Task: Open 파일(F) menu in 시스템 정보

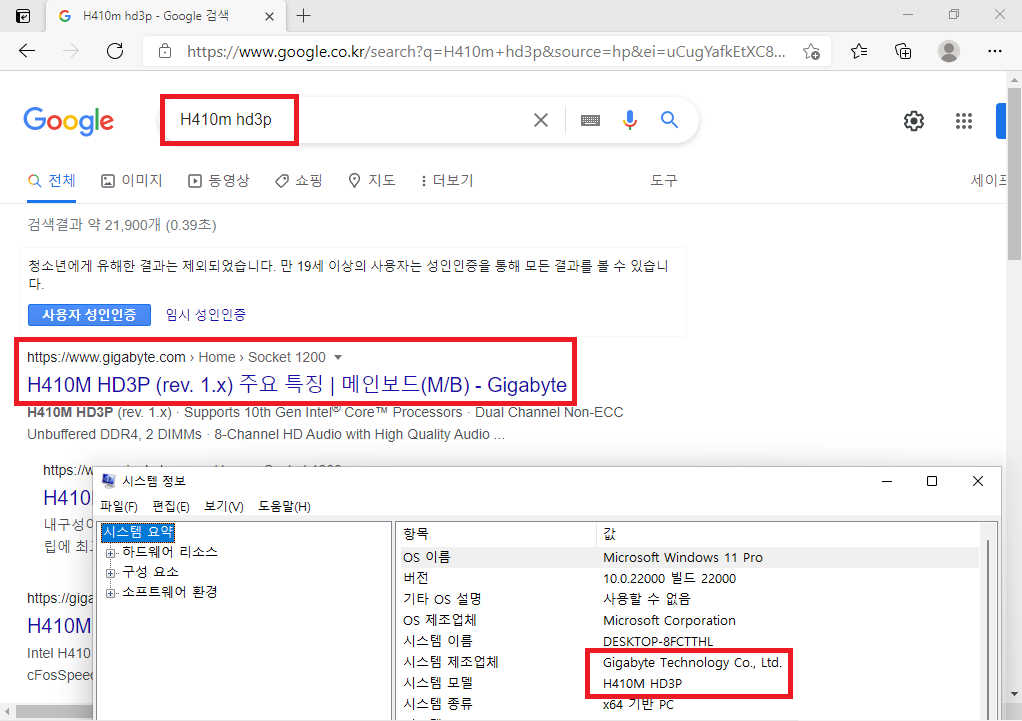Action: [119, 507]
